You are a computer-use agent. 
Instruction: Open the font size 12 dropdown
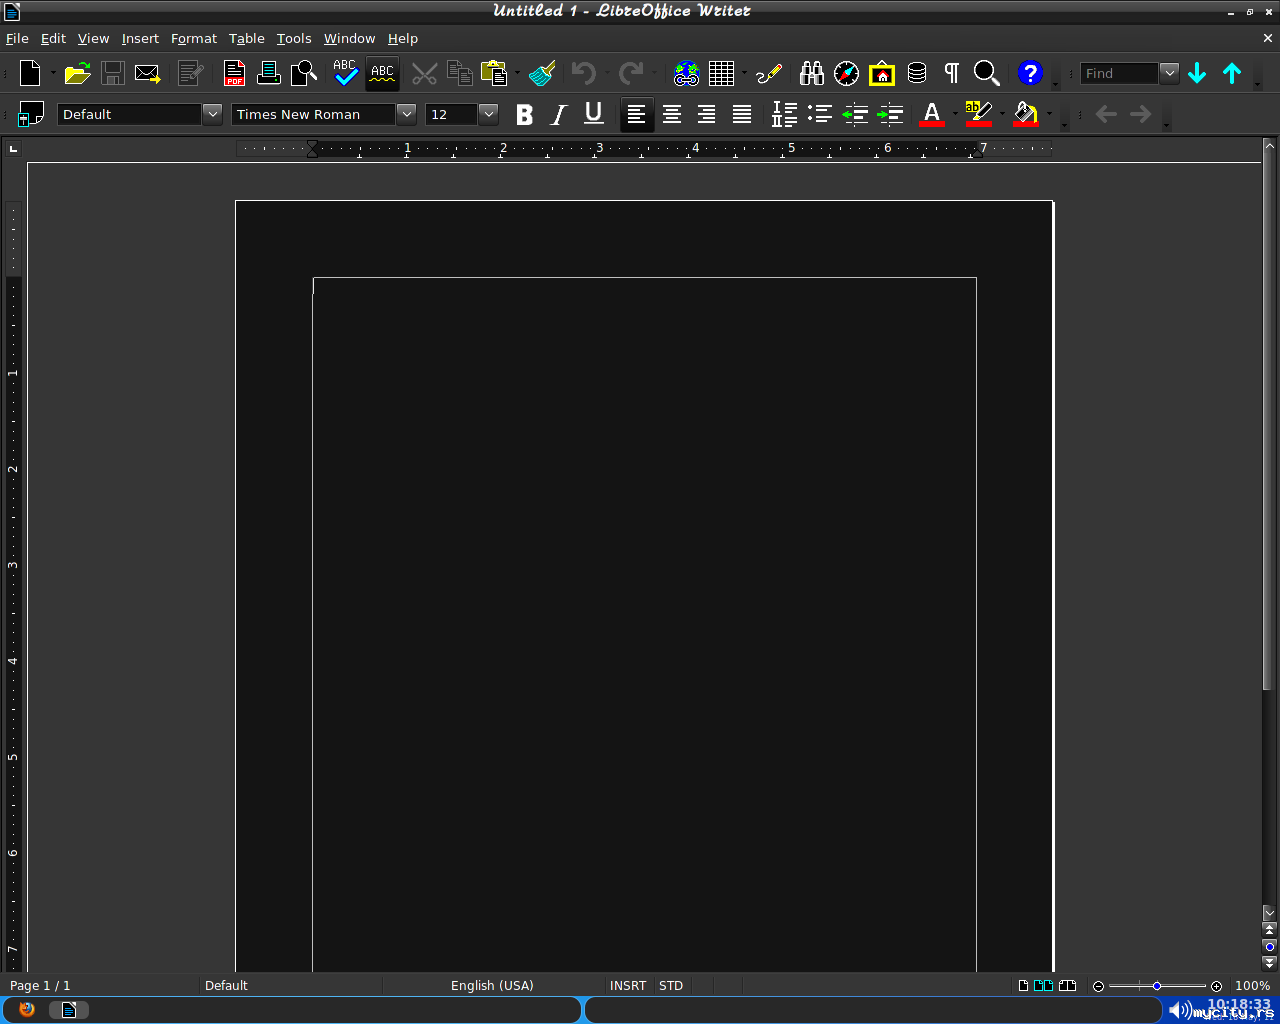pyautogui.click(x=488, y=114)
